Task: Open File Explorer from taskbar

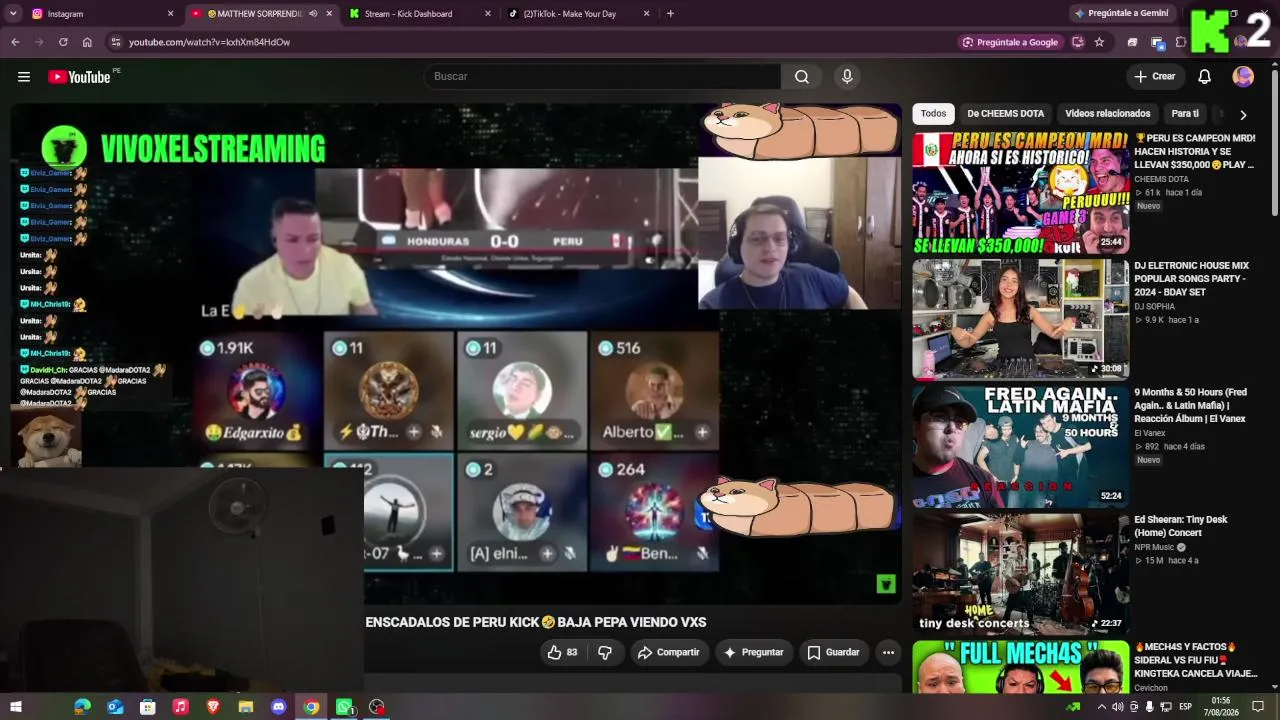Action: (246, 707)
